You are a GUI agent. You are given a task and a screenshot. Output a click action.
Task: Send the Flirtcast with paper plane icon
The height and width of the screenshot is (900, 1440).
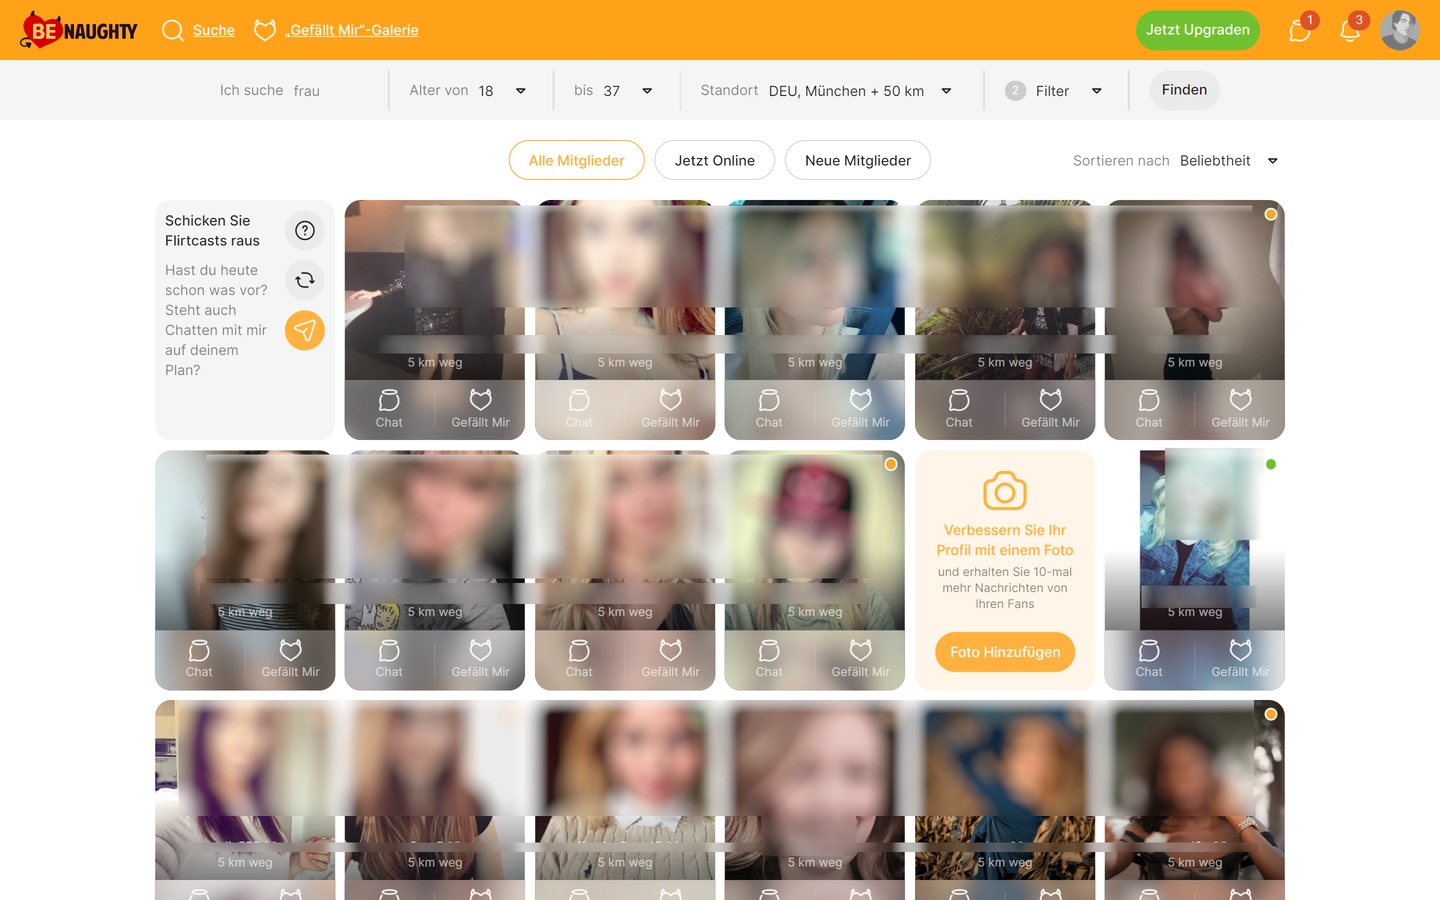[305, 330]
